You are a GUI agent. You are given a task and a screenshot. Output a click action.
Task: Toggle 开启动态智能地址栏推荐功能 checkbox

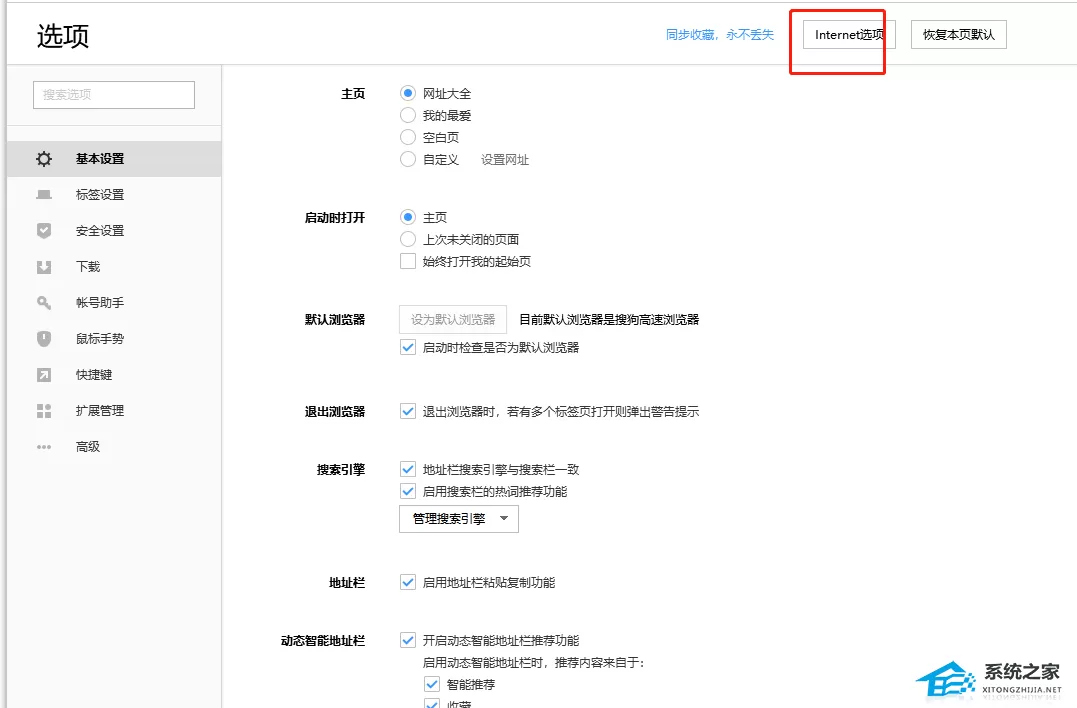[x=408, y=640]
